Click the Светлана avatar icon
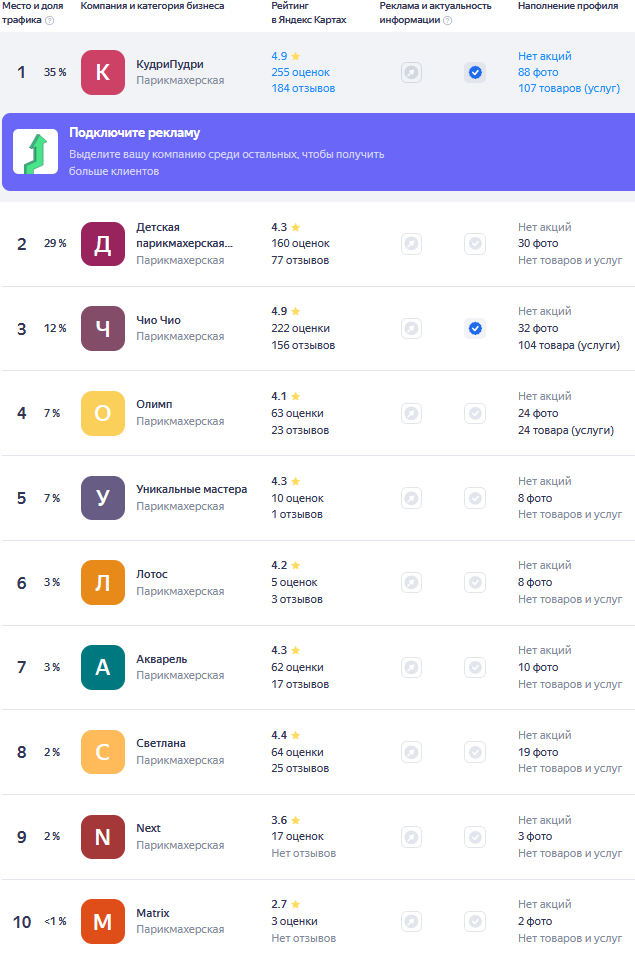 [x=103, y=752]
